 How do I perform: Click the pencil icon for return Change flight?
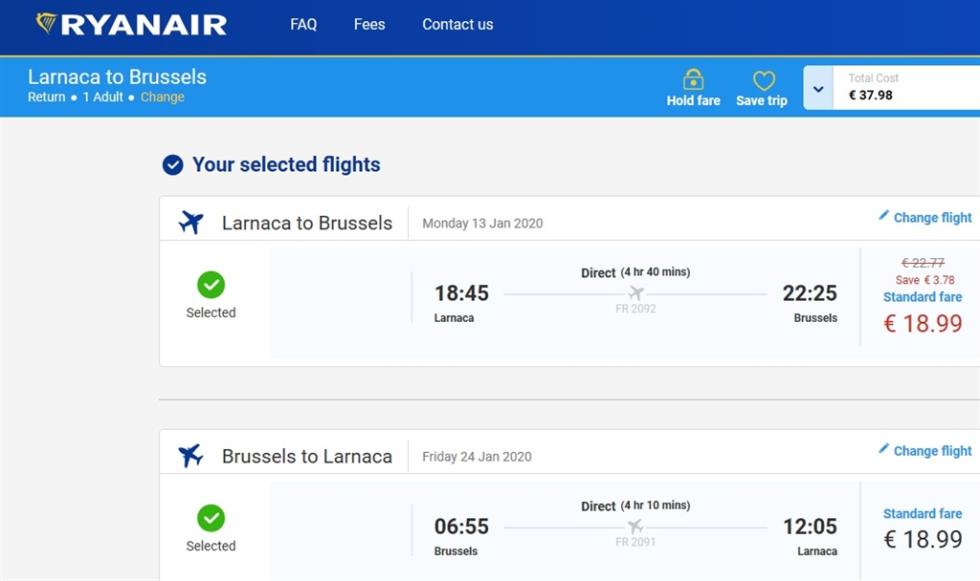pyautogui.click(x=883, y=449)
